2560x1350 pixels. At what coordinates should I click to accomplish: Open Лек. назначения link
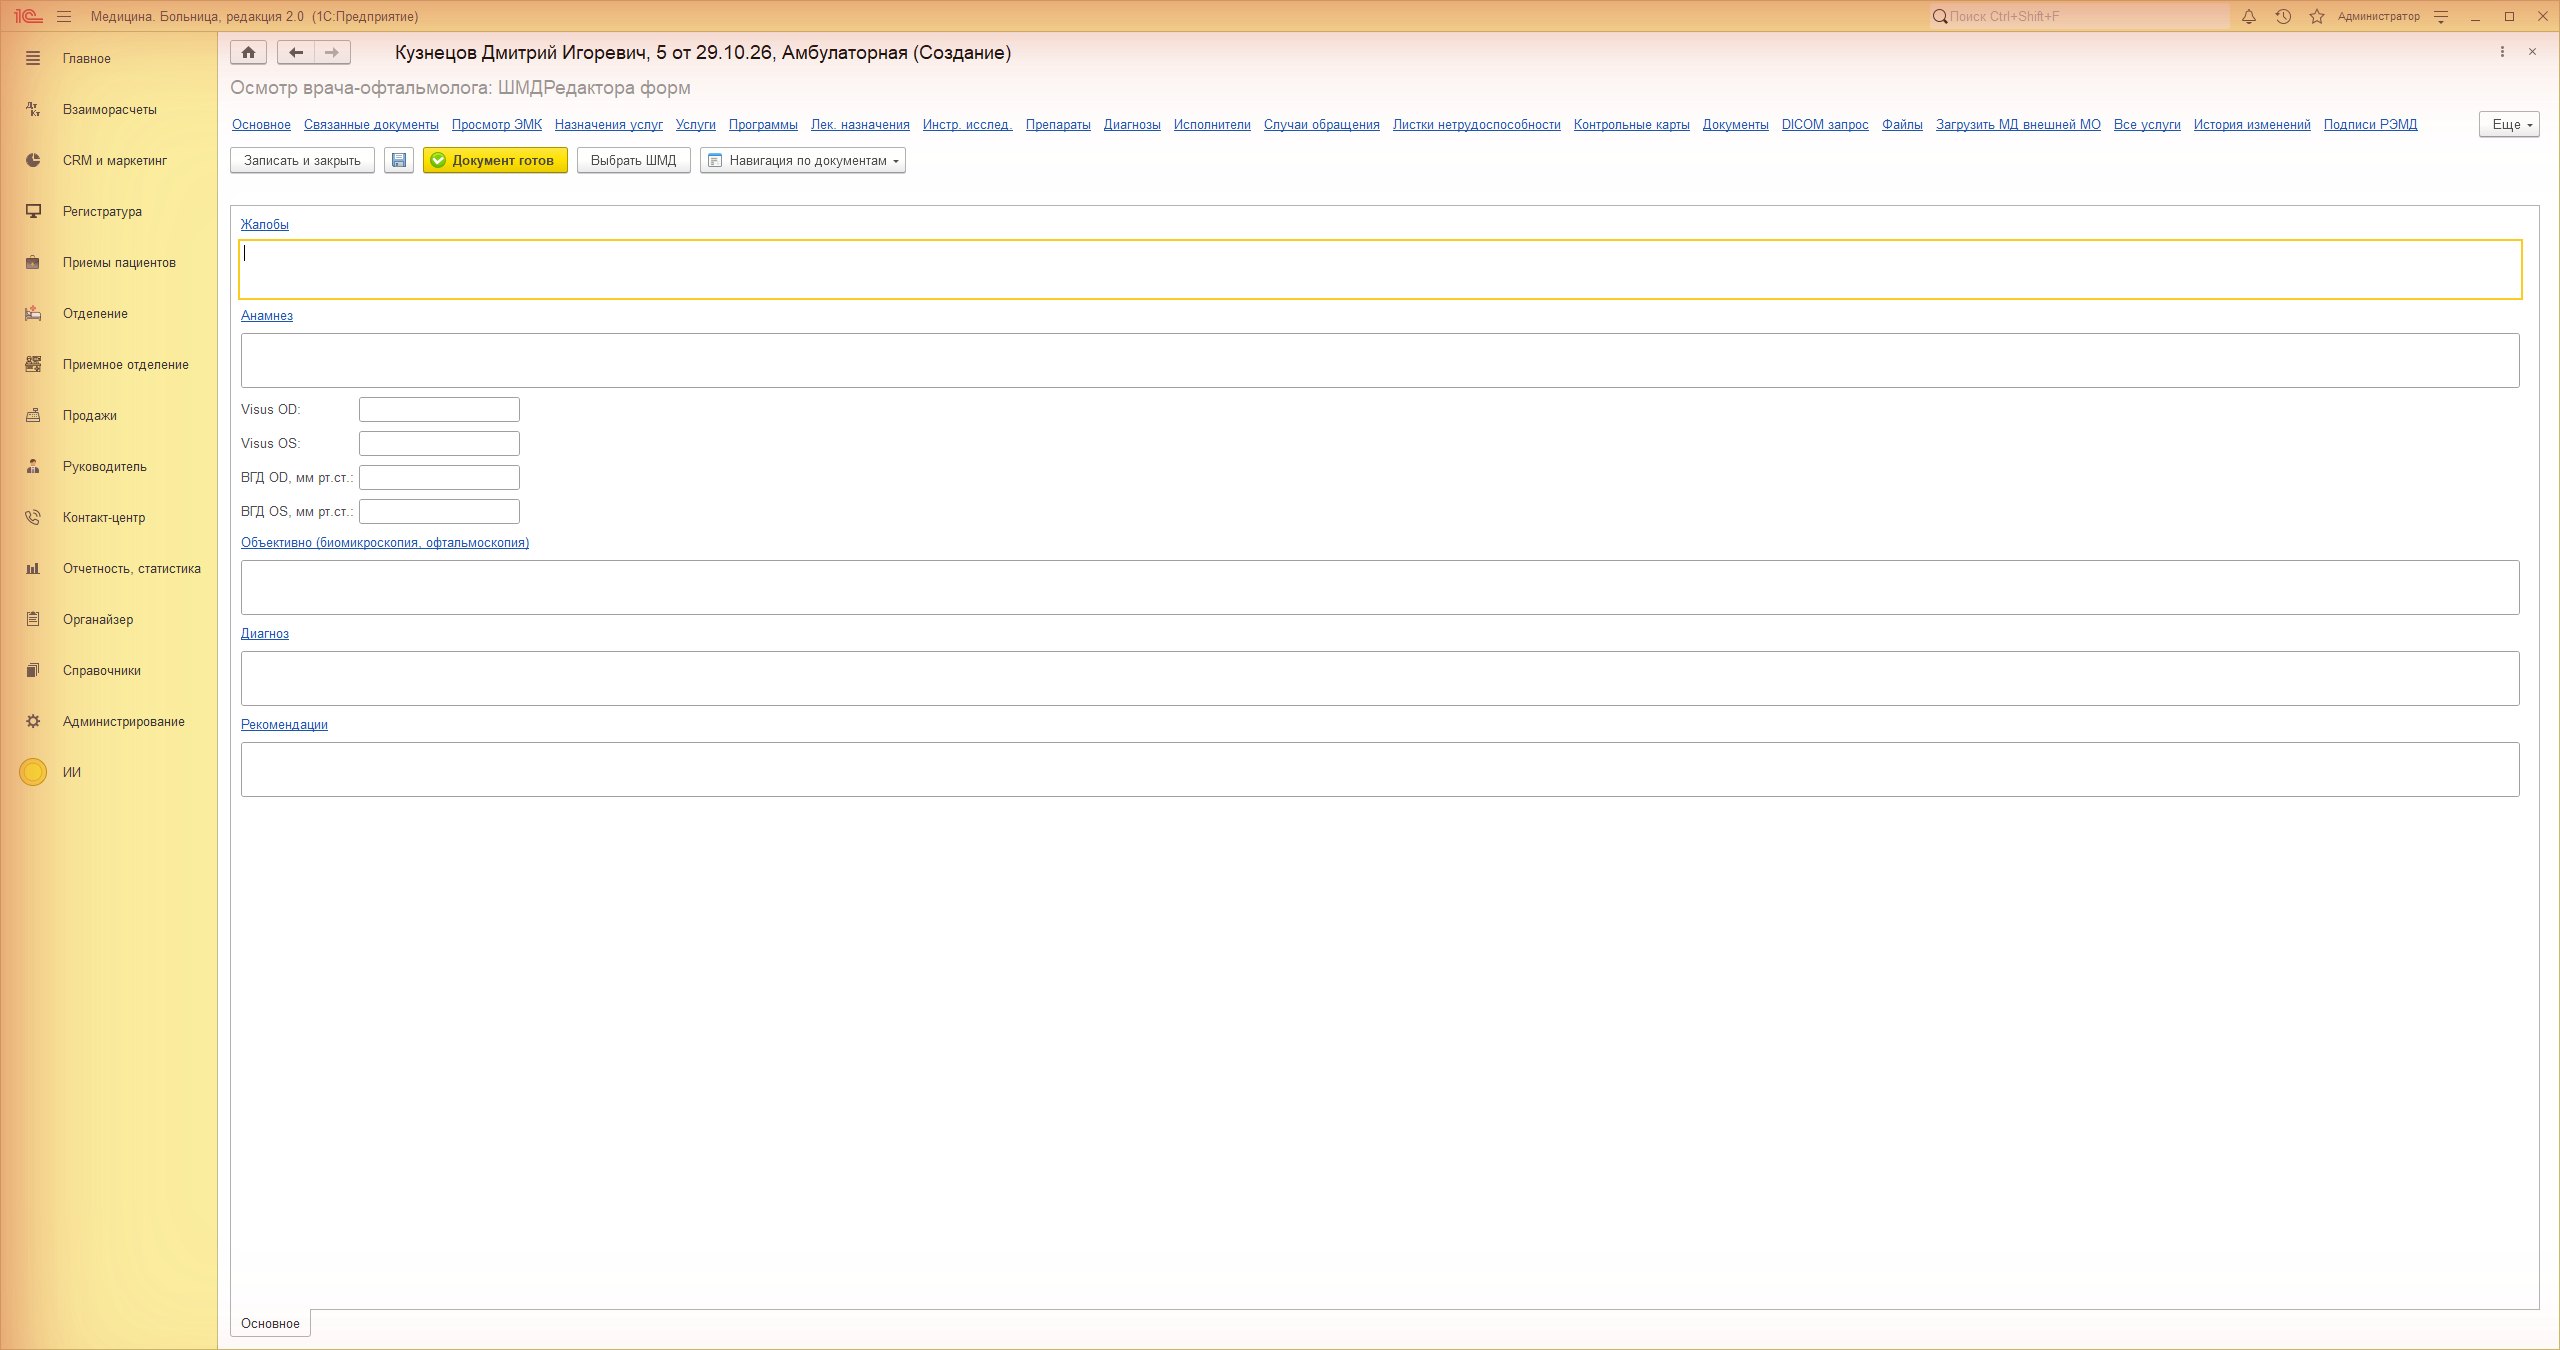(860, 124)
